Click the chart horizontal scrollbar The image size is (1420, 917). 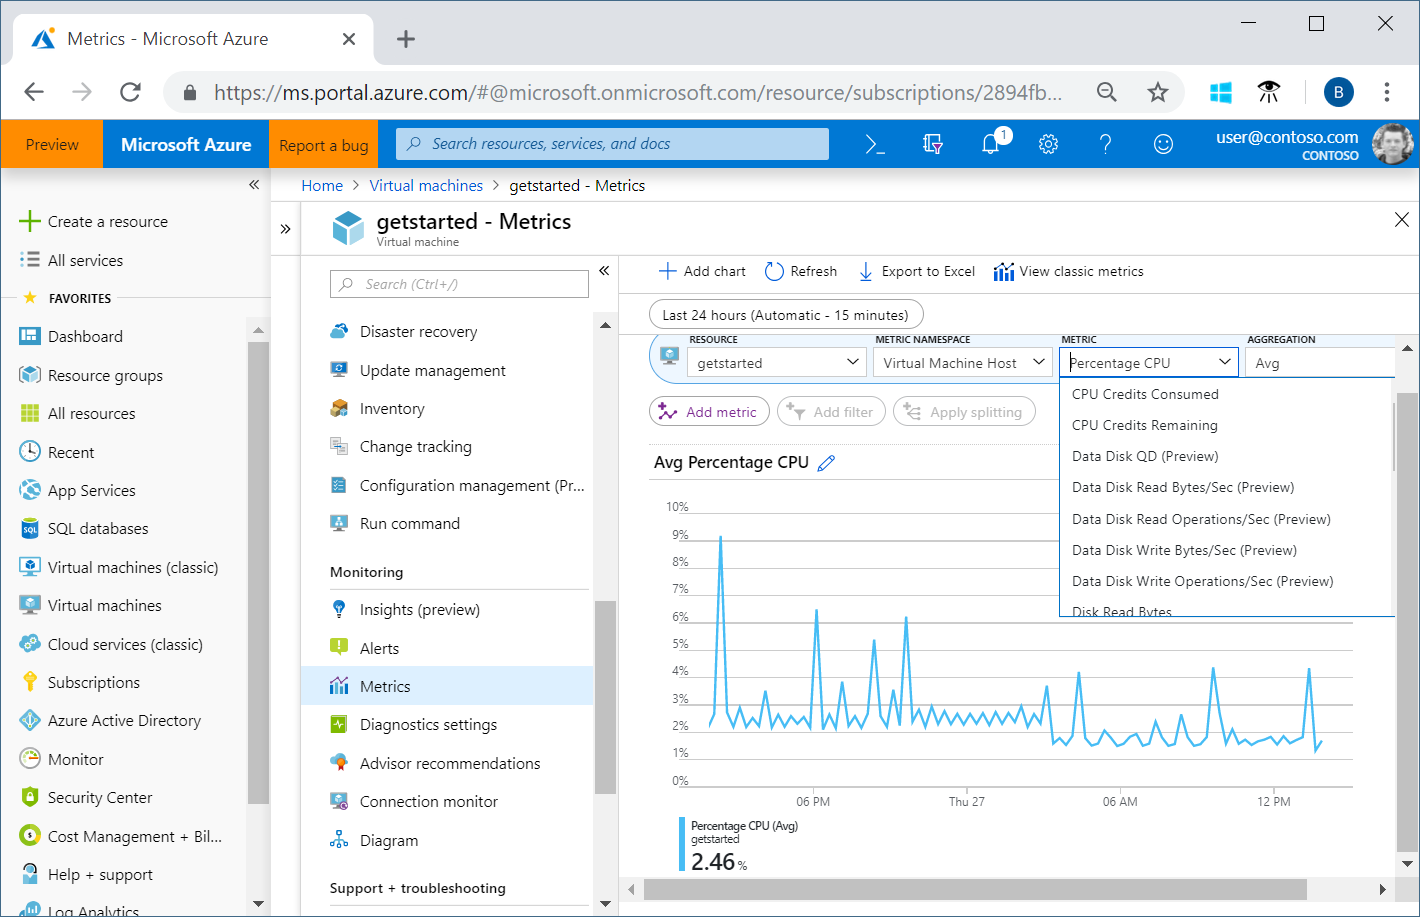pyautogui.click(x=975, y=889)
